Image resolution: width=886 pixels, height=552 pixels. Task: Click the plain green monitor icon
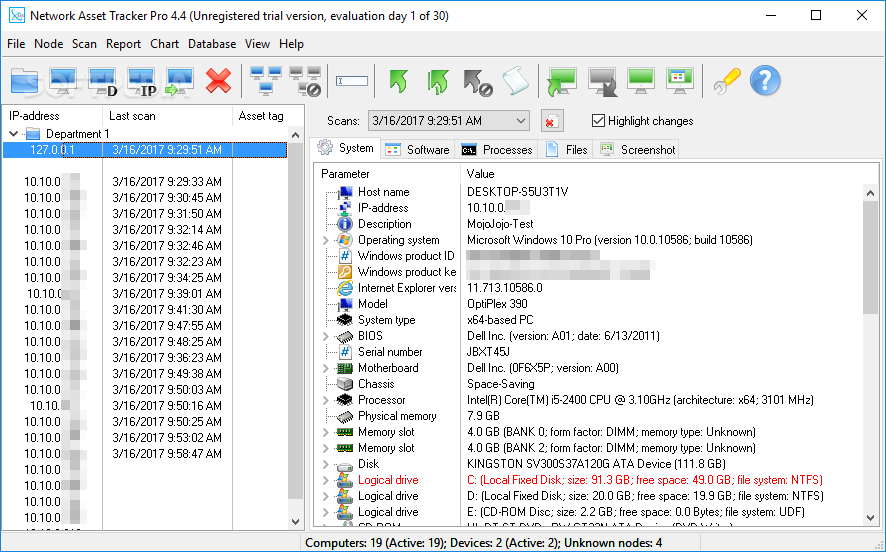tap(641, 81)
